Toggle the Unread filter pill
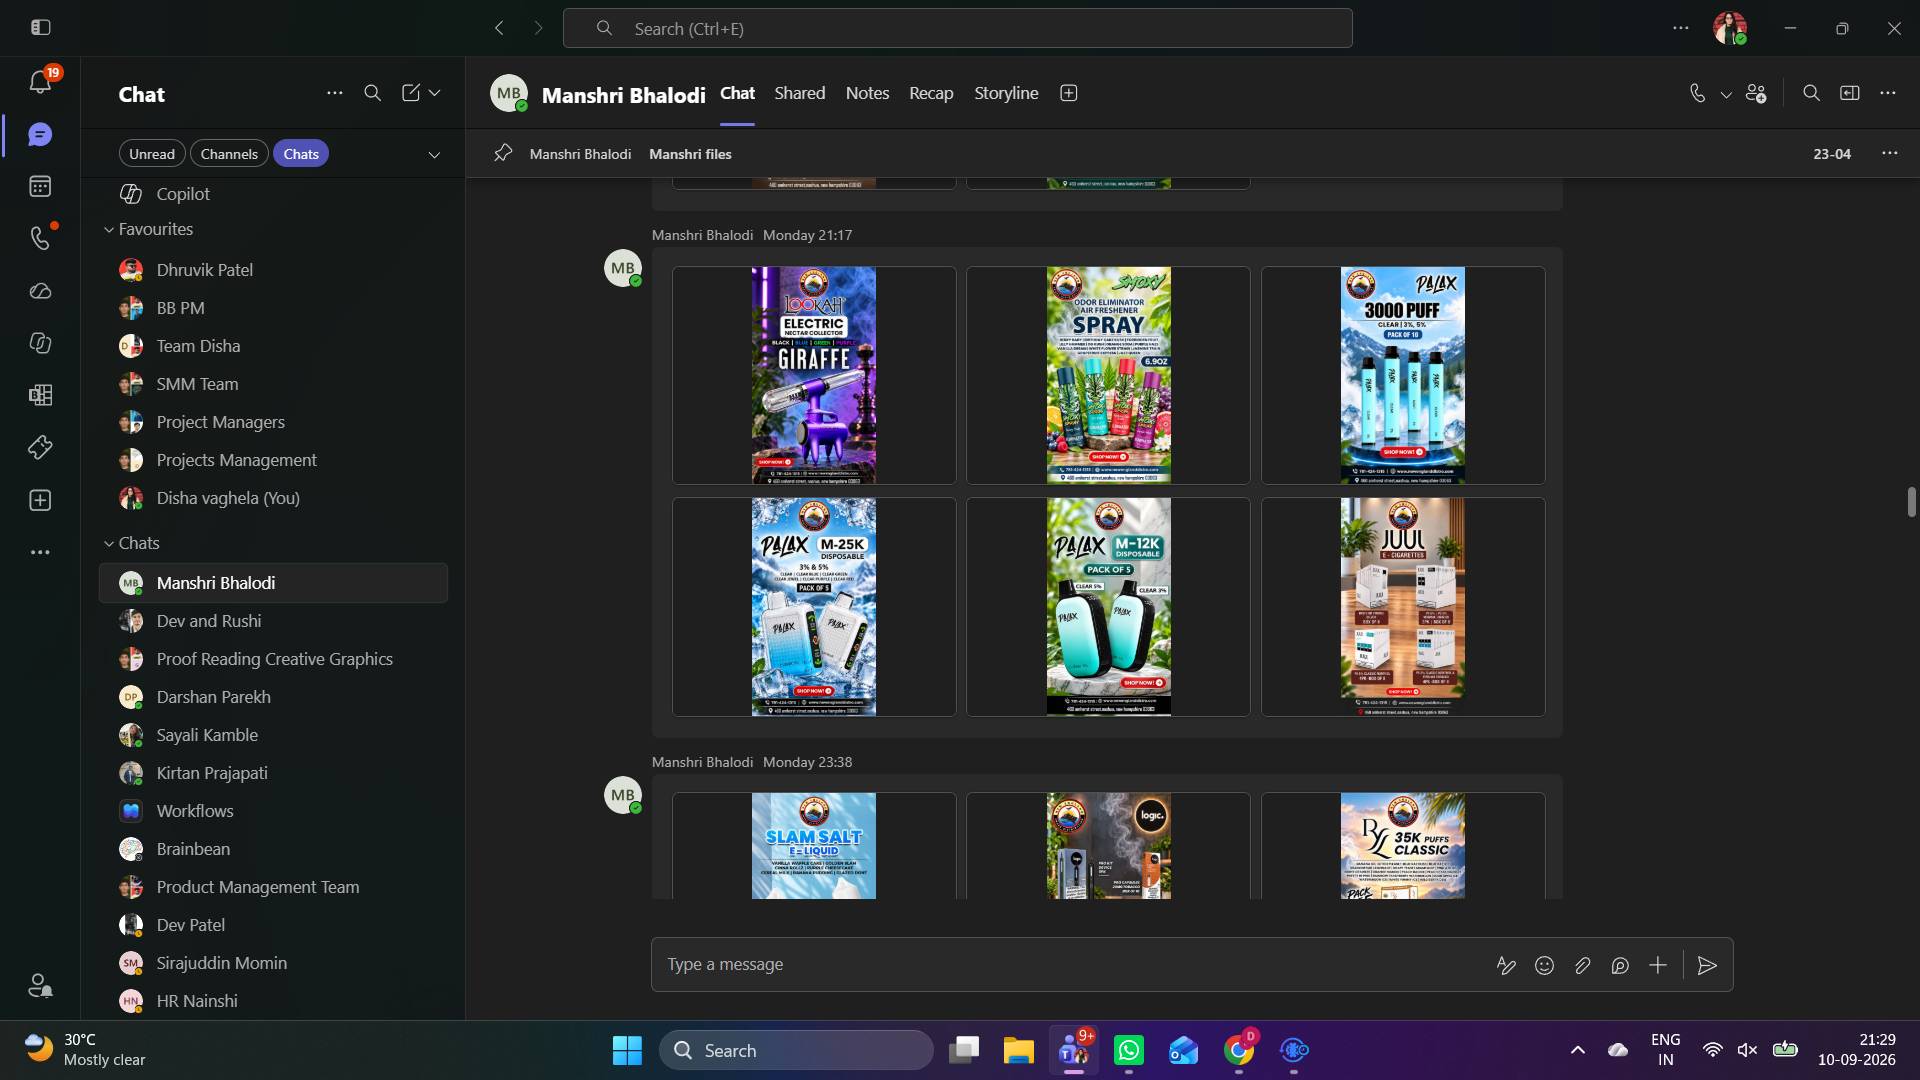This screenshot has height=1080, width=1920. tap(152, 154)
